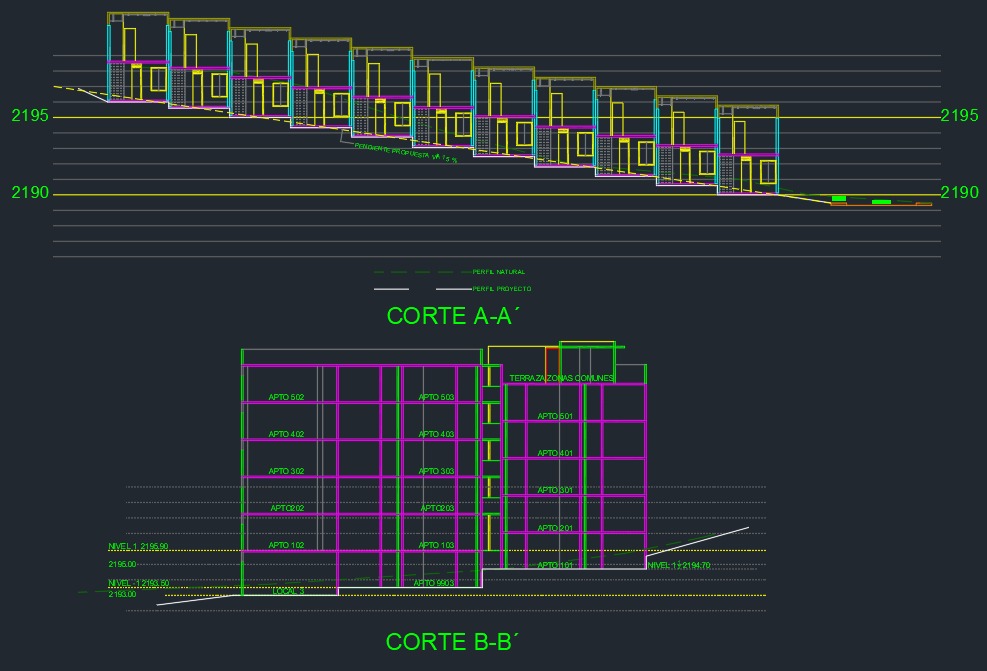987x671 pixels.
Task: Select the APTO 503 label
Action: coord(436,398)
